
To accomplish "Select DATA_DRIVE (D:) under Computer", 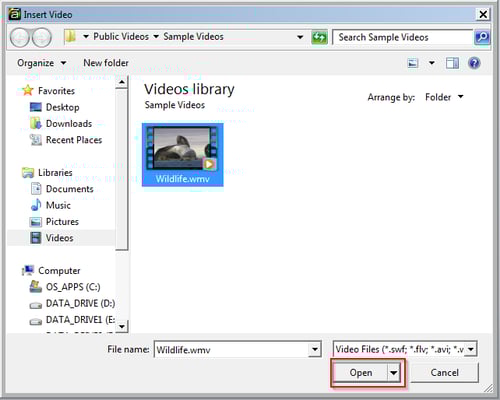I will pos(80,303).
